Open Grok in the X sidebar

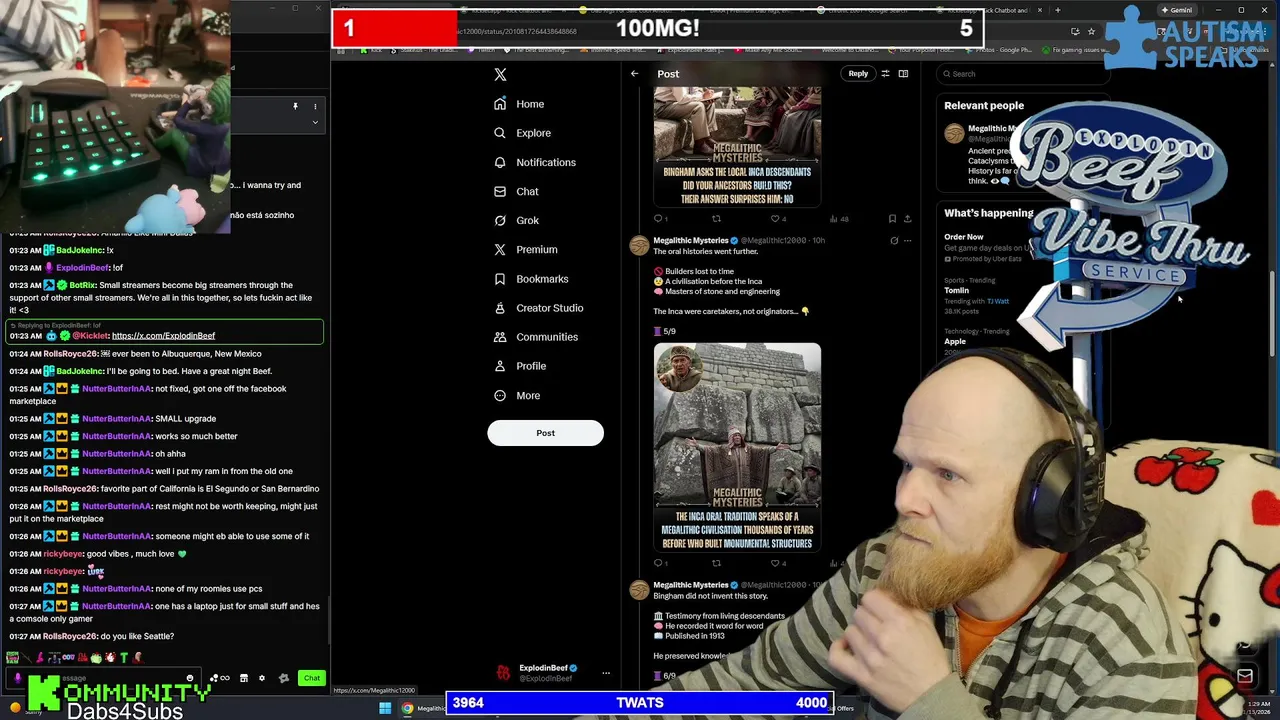point(516,220)
